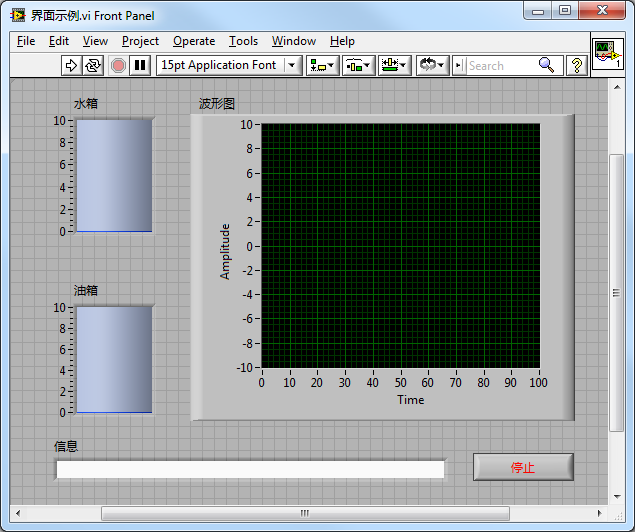This screenshot has width=635, height=532.
Task: Expand the Align Objects dropdown
Action: coord(322,65)
